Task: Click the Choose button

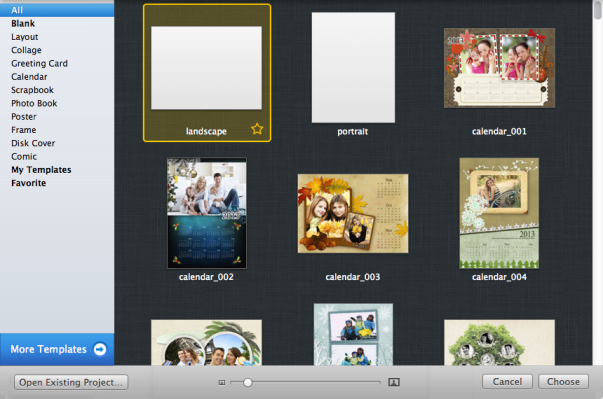Action: pyautogui.click(x=563, y=382)
